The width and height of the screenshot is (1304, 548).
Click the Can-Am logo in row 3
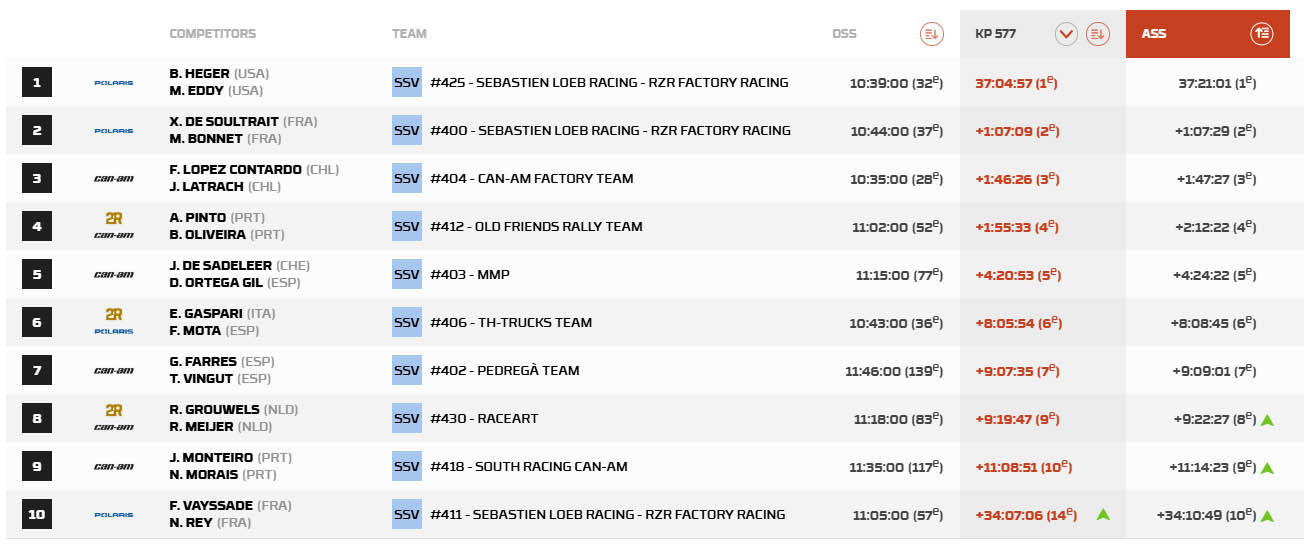(113, 179)
